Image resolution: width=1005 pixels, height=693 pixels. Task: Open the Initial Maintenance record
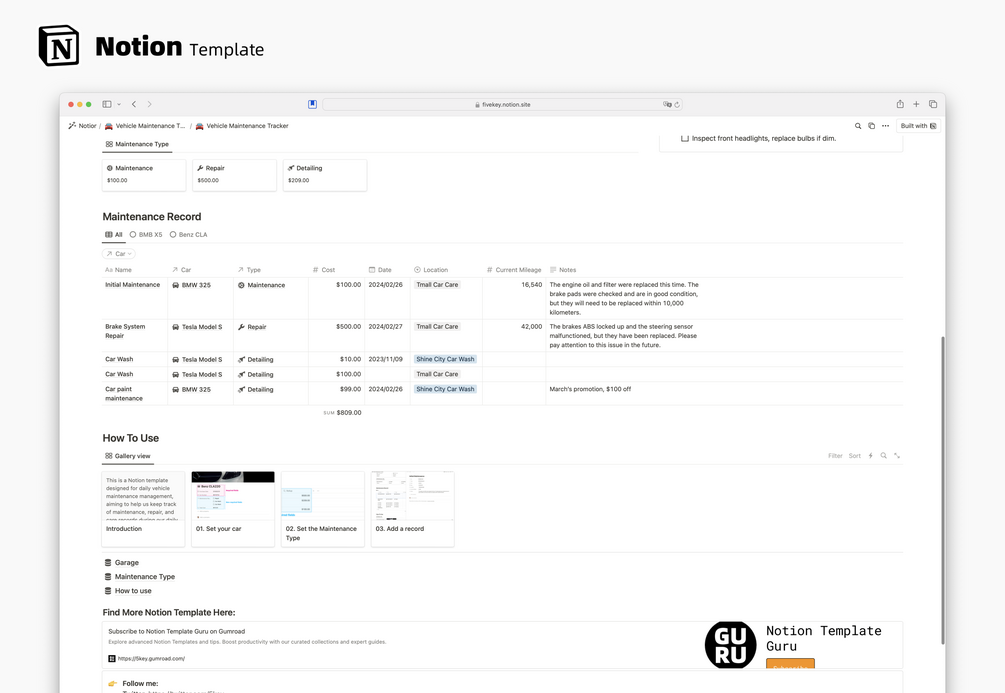click(x=133, y=285)
